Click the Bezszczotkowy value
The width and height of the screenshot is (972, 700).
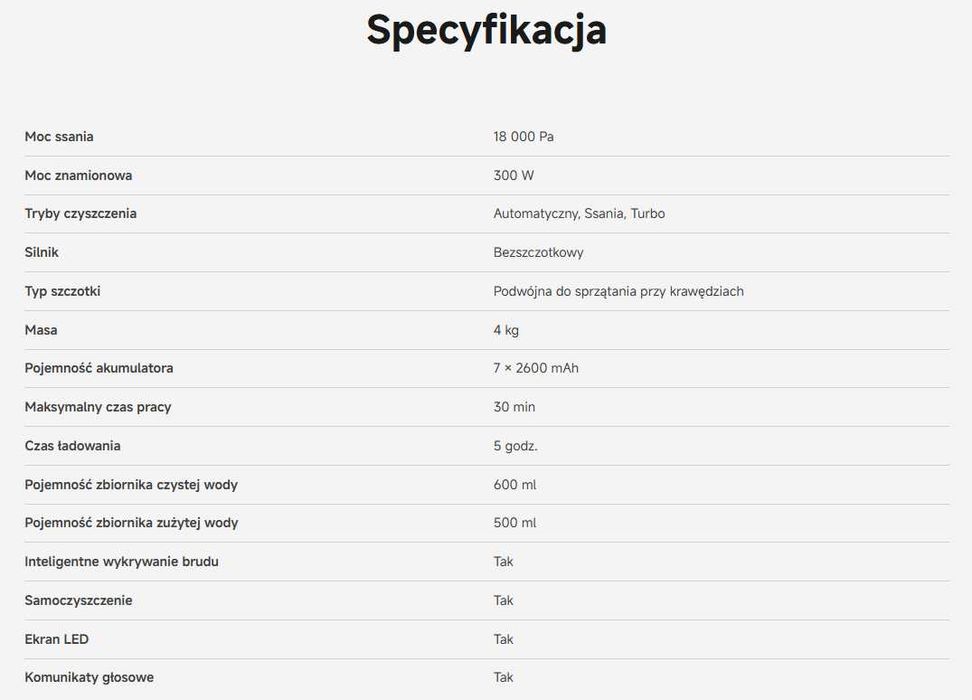pyautogui.click(x=538, y=252)
